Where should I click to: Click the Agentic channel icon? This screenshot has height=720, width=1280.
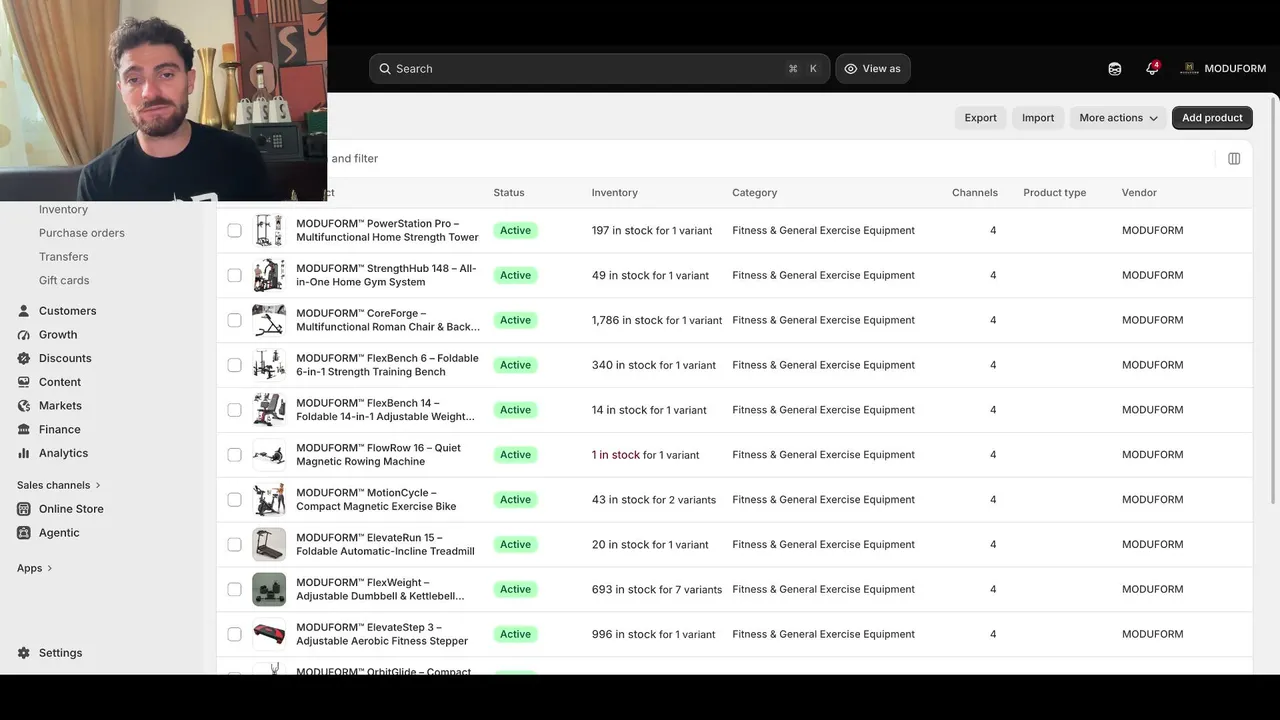click(24, 533)
